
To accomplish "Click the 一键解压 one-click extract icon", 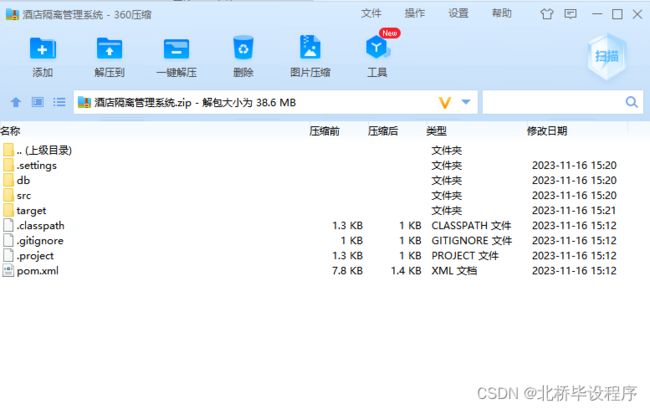I will pyautogui.click(x=177, y=49).
